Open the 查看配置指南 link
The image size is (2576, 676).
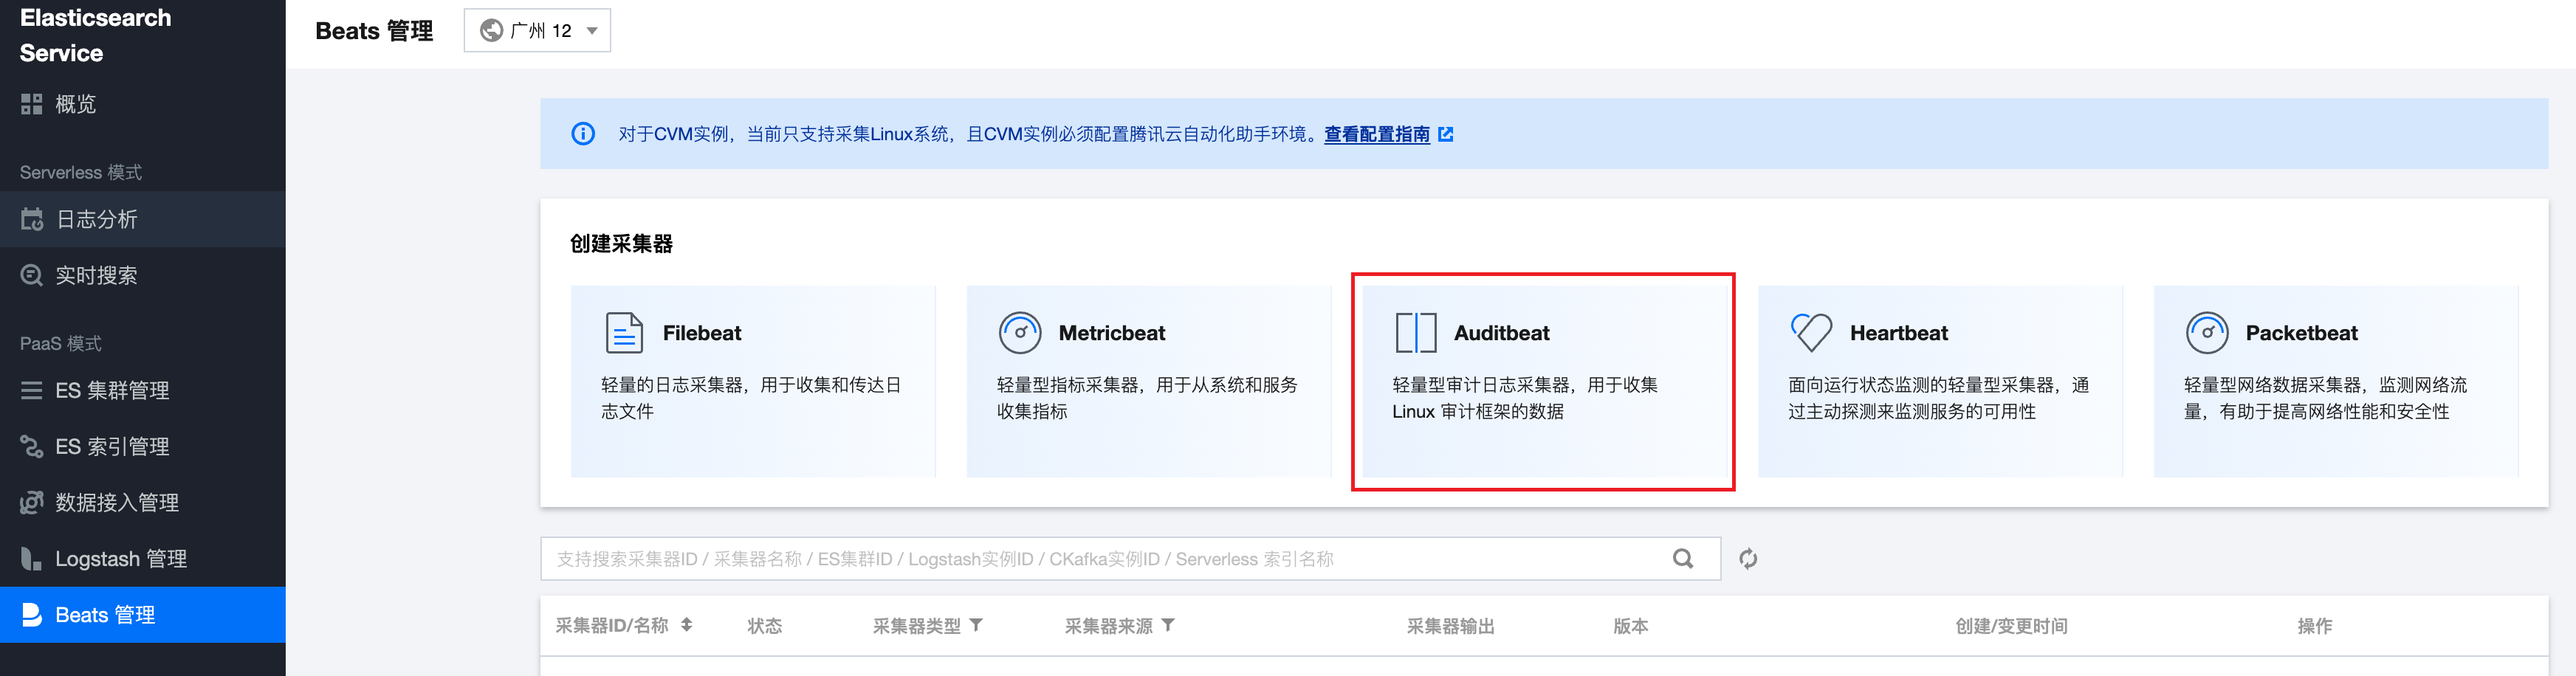point(1379,134)
